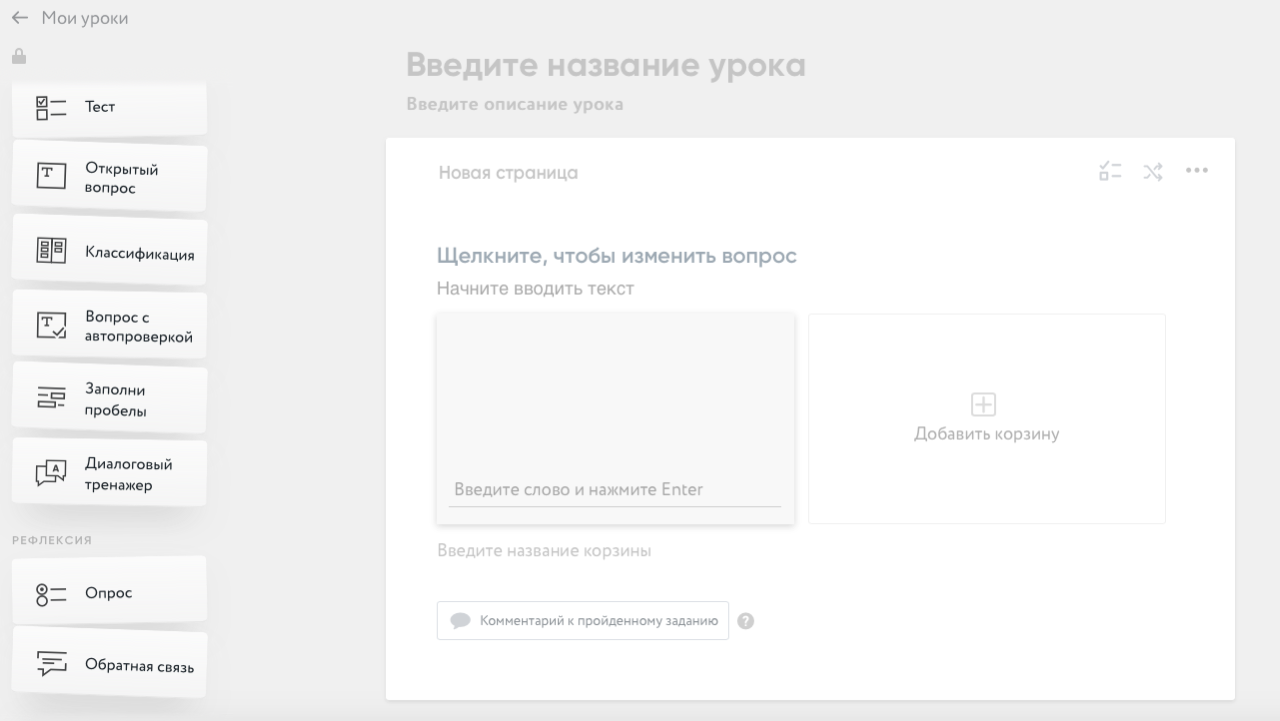1280x721 pixels.
Task: Click the lesson title Введите название урока
Action: (x=605, y=65)
